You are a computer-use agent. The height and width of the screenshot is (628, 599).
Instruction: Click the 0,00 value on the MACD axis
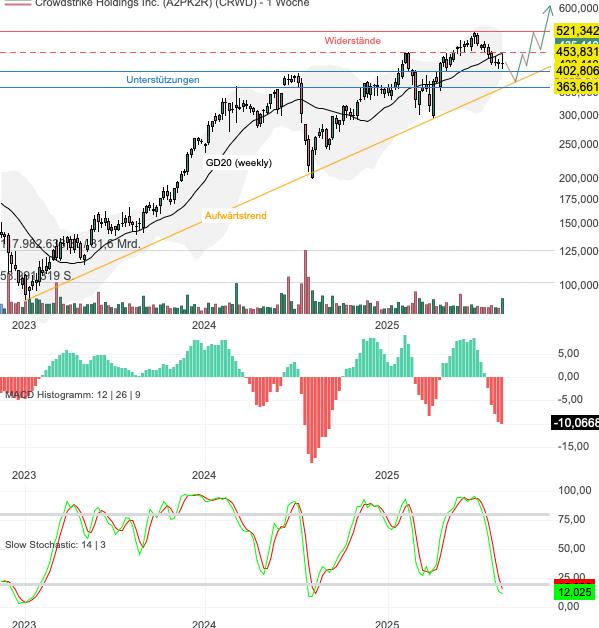coord(568,376)
